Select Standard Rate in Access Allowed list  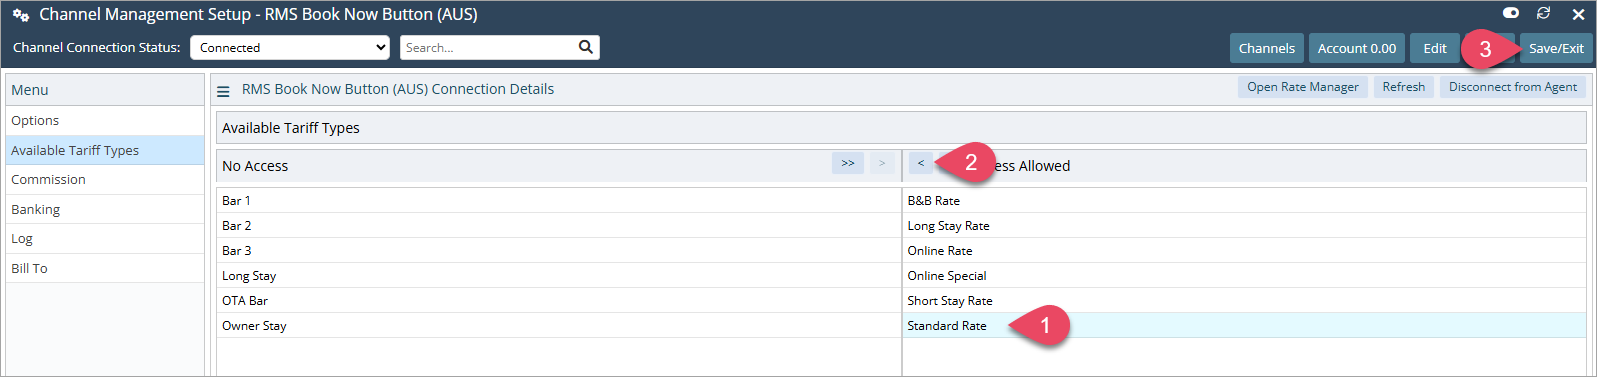point(1244,325)
